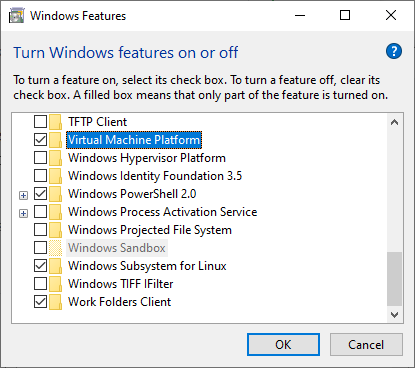Expand the Windows Process Activation Service node
Screen dimensions: 415x368
point(23,213)
